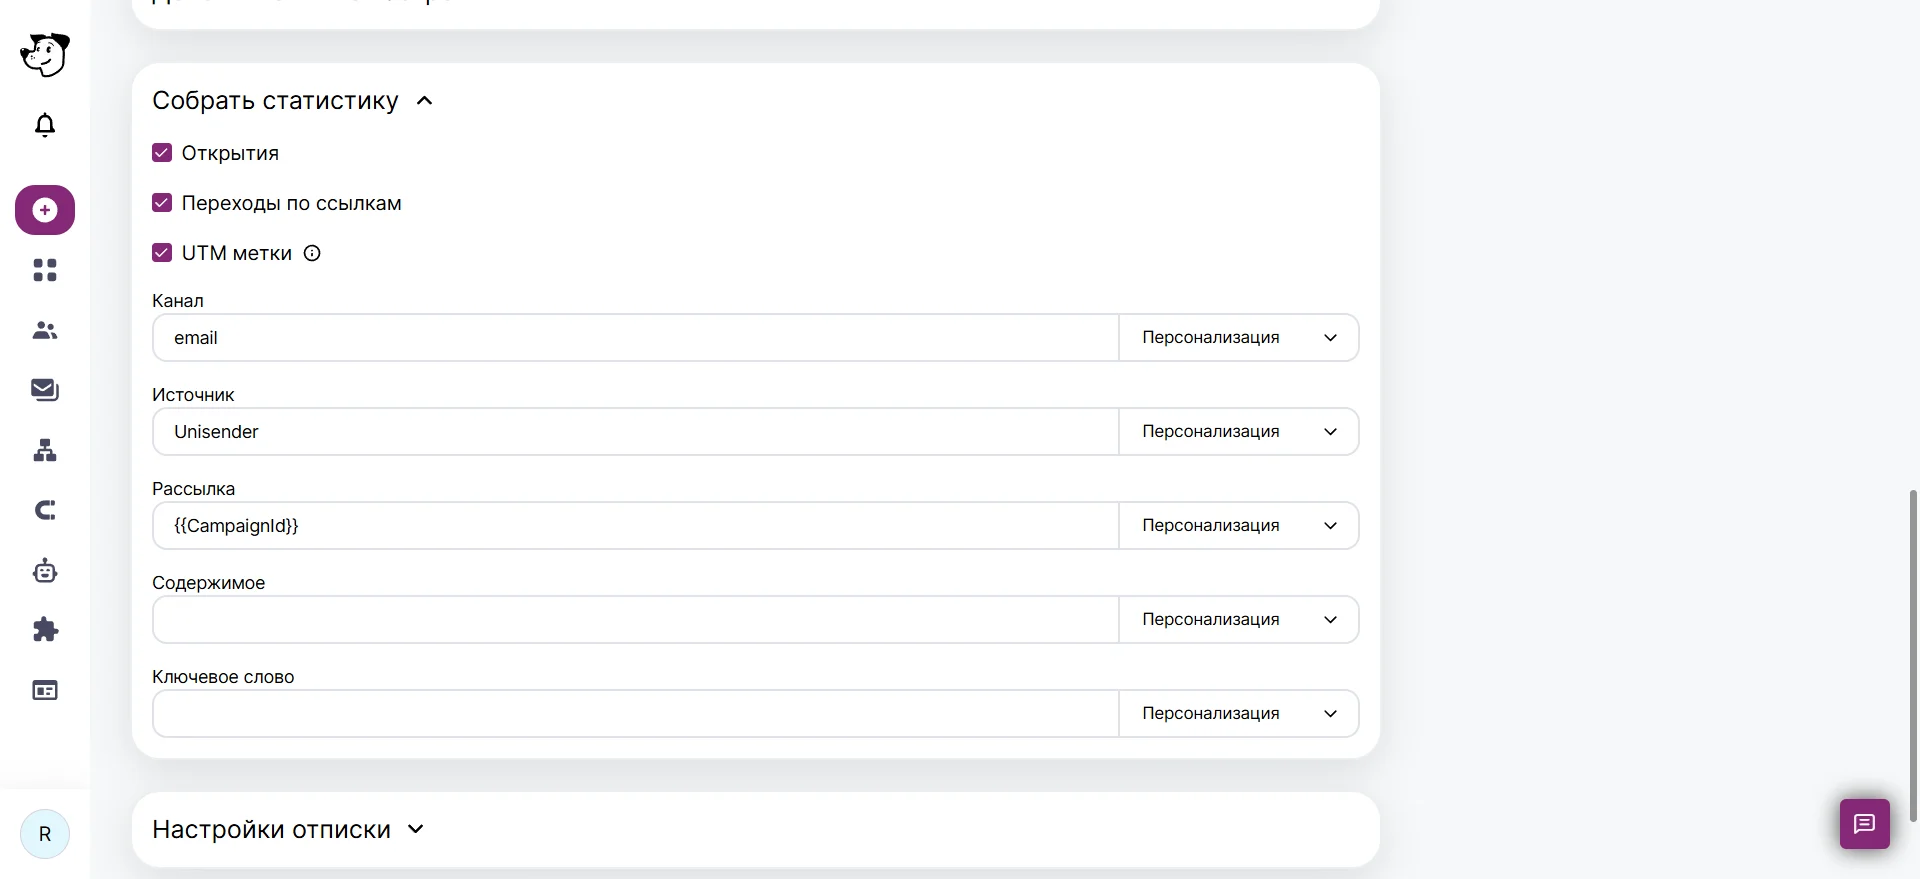The image size is (1920, 879).
Task: Open Персонализация dropdown for Канал field
Action: click(1238, 338)
